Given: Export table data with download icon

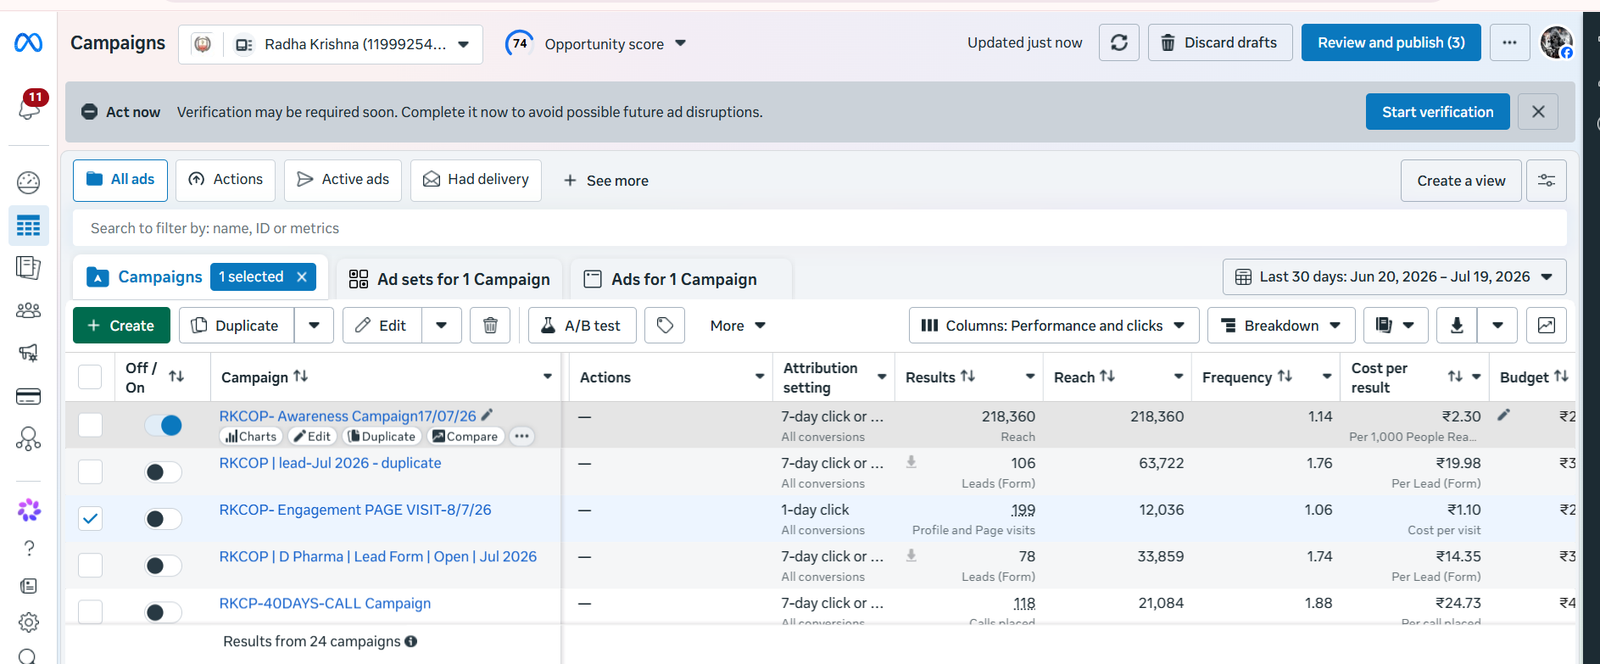Looking at the screenshot, I should point(1457,326).
